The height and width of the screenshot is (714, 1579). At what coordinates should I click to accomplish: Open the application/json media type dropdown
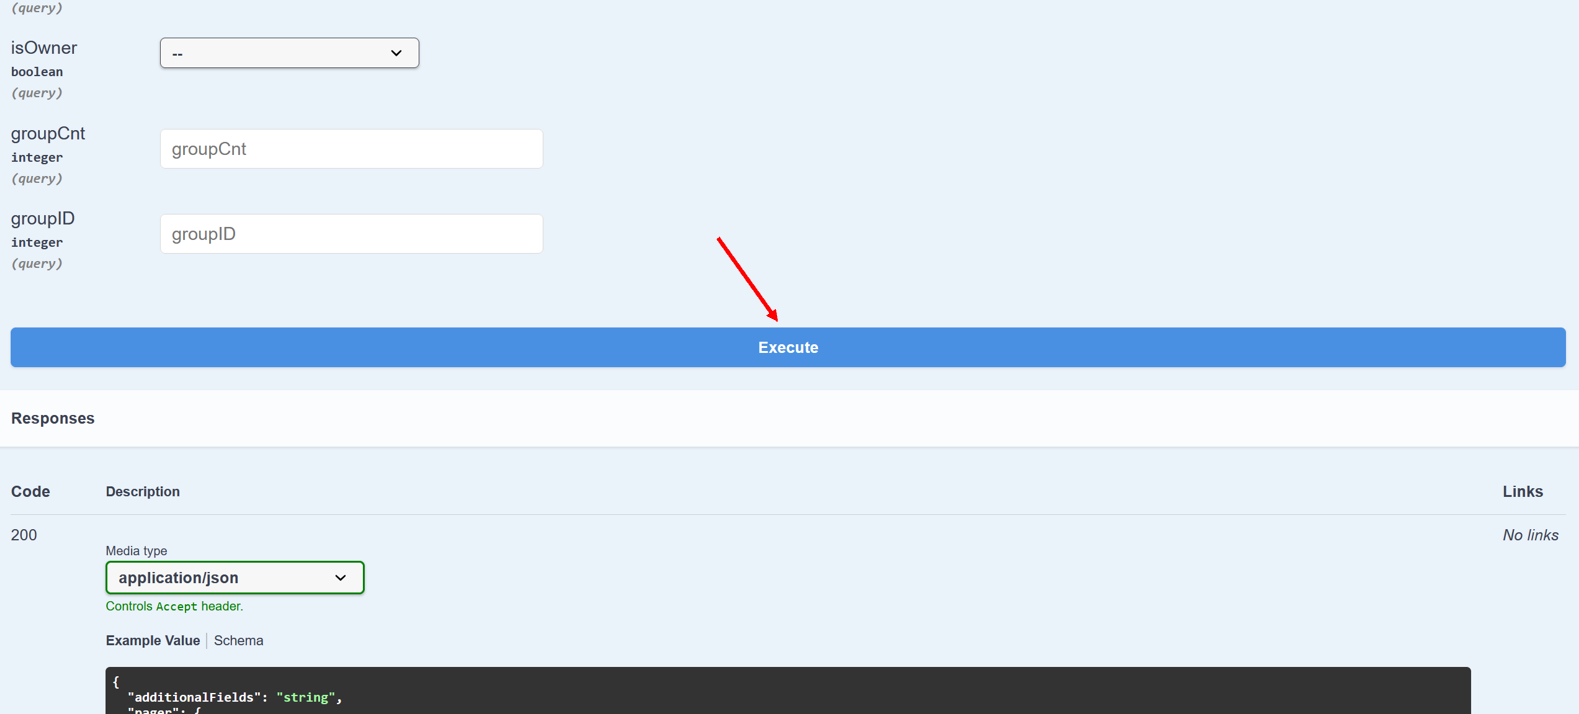(235, 578)
